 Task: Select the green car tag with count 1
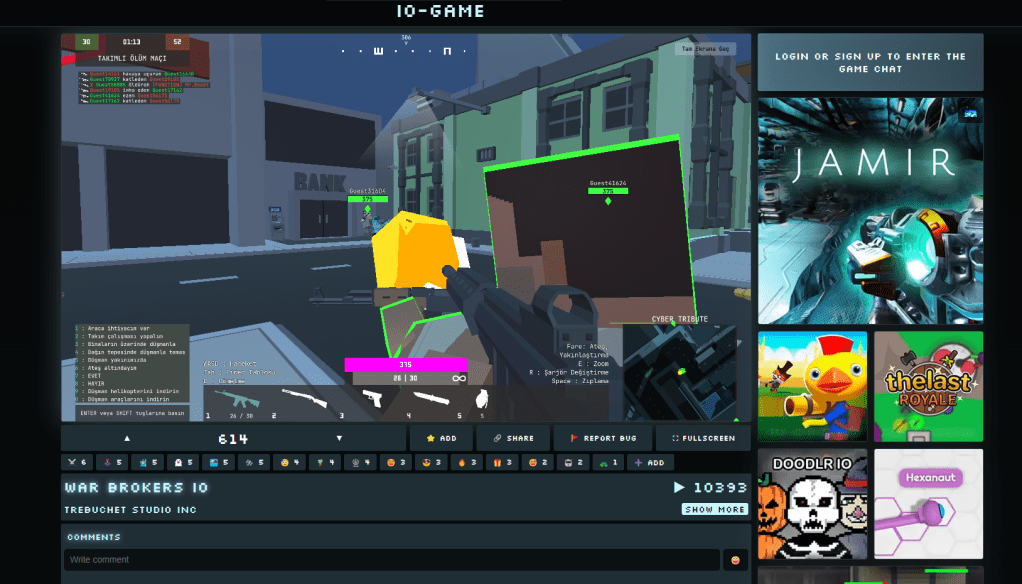607,463
